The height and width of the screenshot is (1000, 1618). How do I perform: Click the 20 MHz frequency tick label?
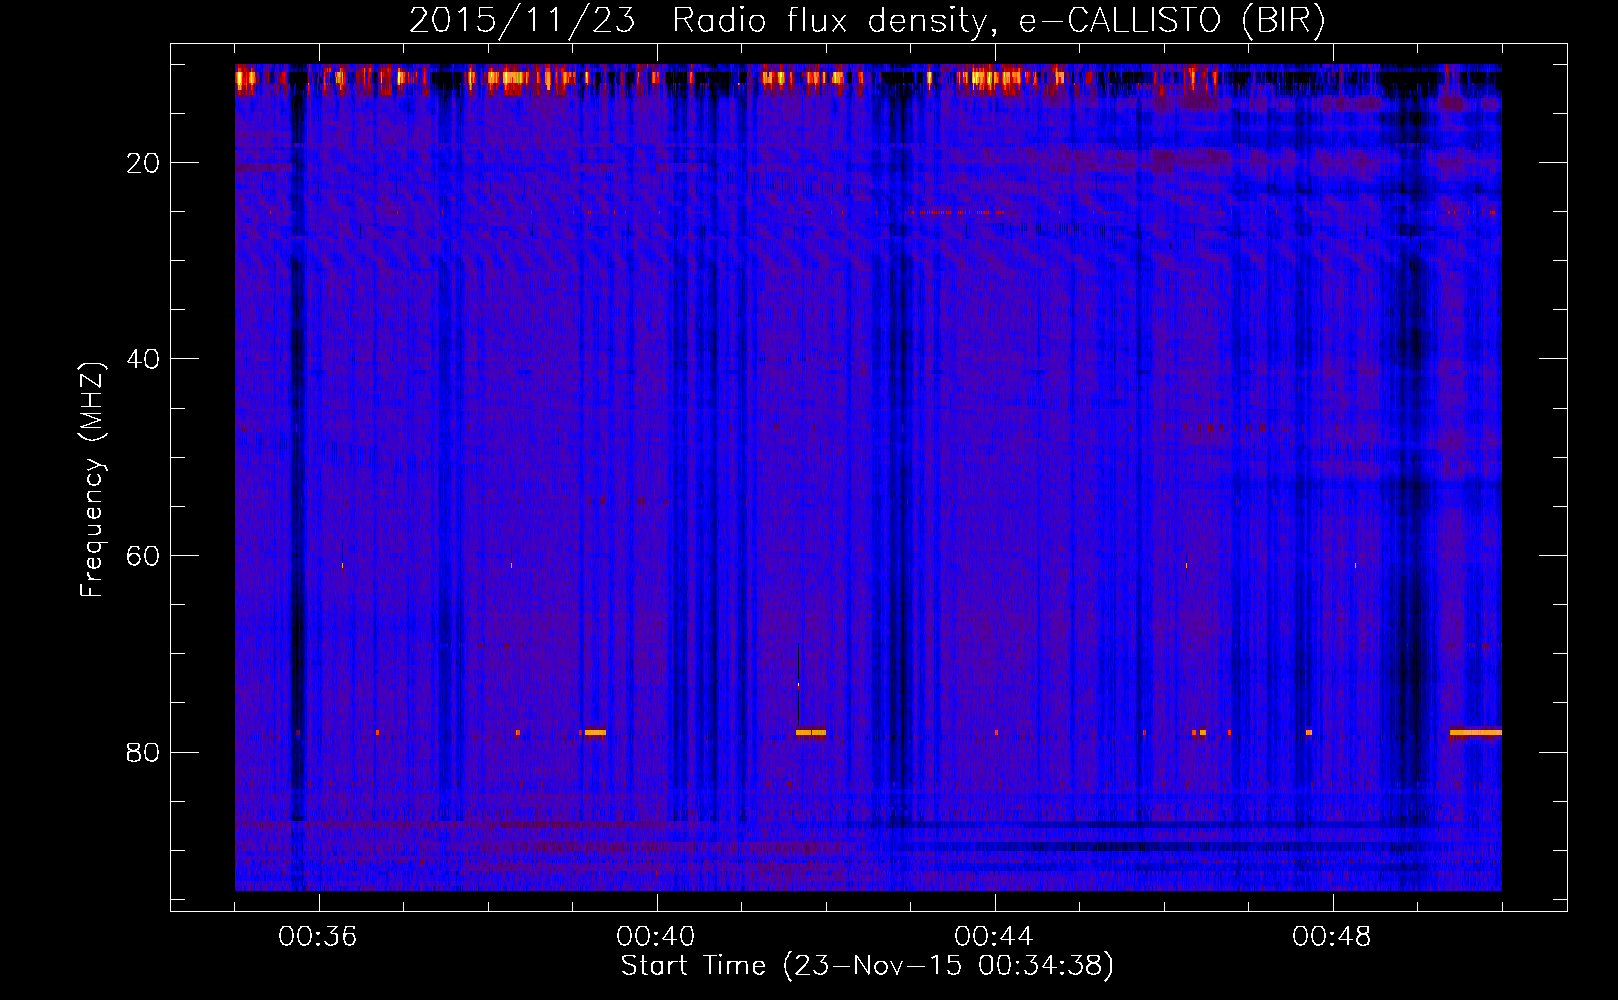tap(143, 163)
